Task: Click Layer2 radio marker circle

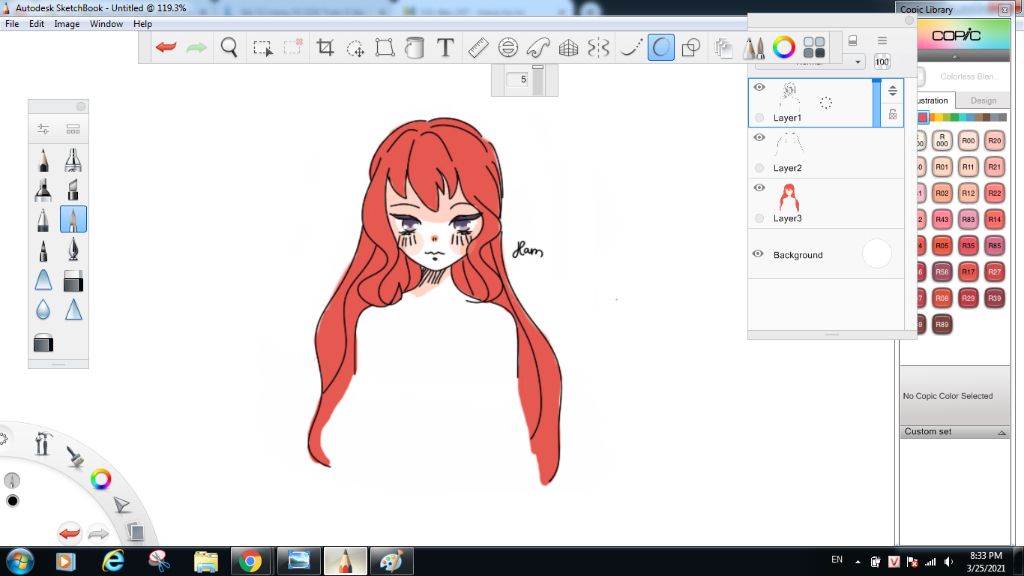Action: coord(759,168)
